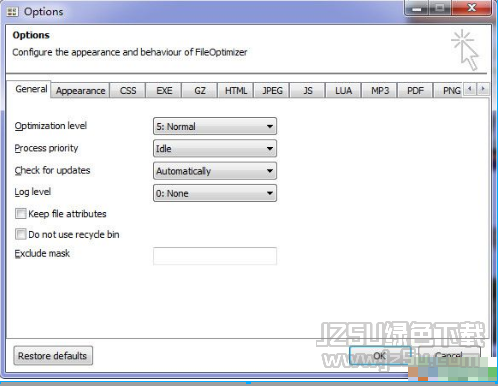This screenshot has width=498, height=386.
Task: Open the EXE tab
Action: 164,91
